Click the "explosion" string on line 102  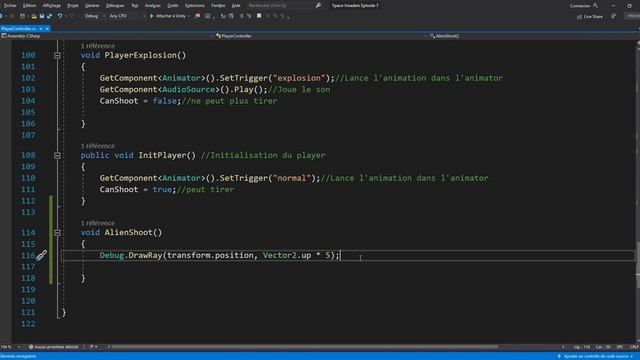coord(301,78)
